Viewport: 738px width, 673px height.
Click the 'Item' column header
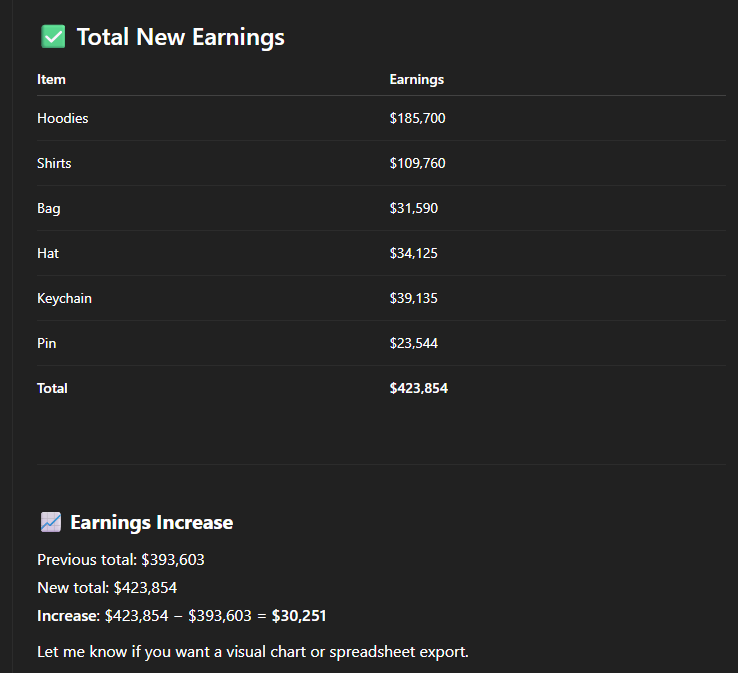tap(51, 80)
